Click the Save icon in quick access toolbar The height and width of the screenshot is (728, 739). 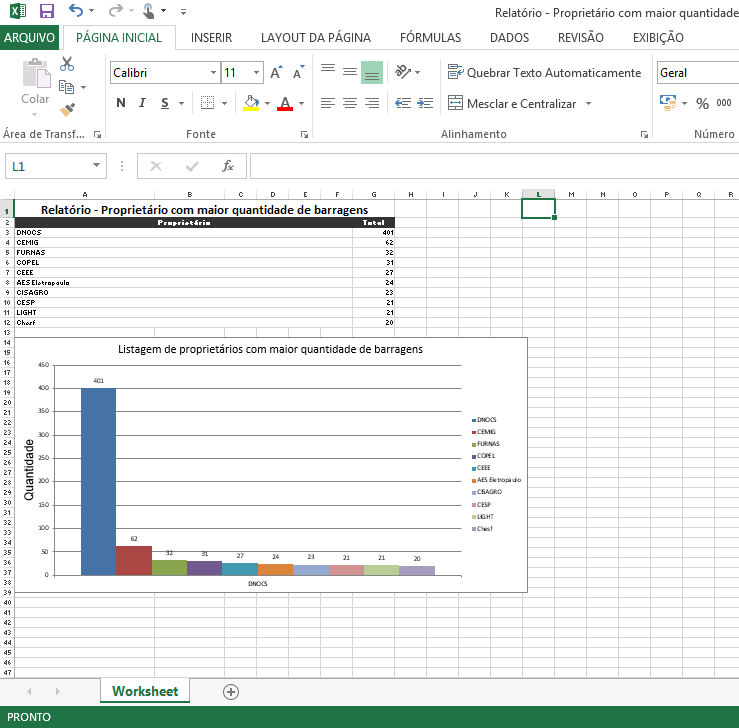coord(47,11)
